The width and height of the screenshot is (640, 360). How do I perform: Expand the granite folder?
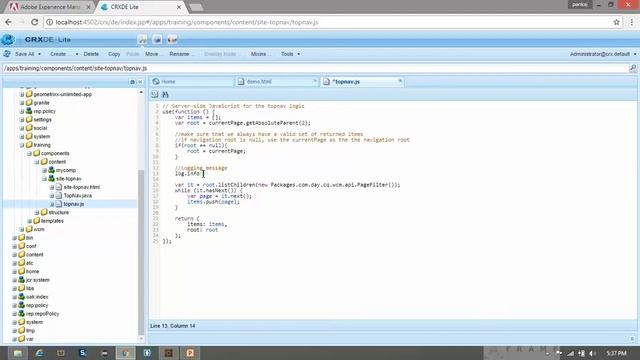(x=22, y=103)
